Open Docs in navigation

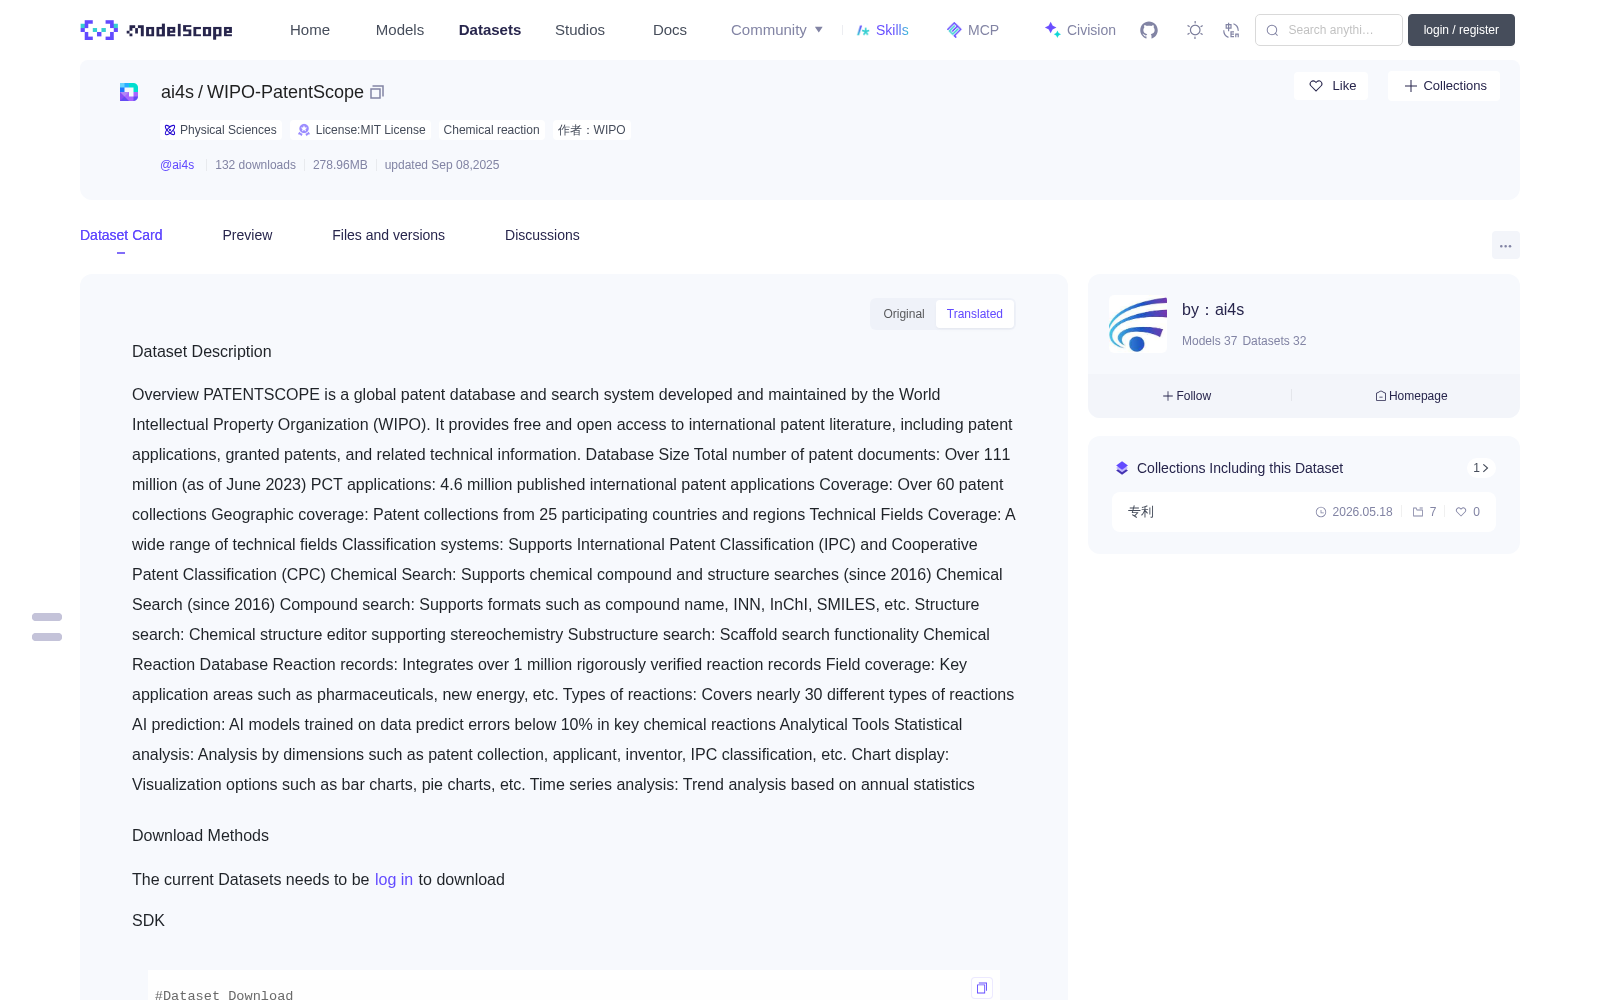[x=670, y=30]
